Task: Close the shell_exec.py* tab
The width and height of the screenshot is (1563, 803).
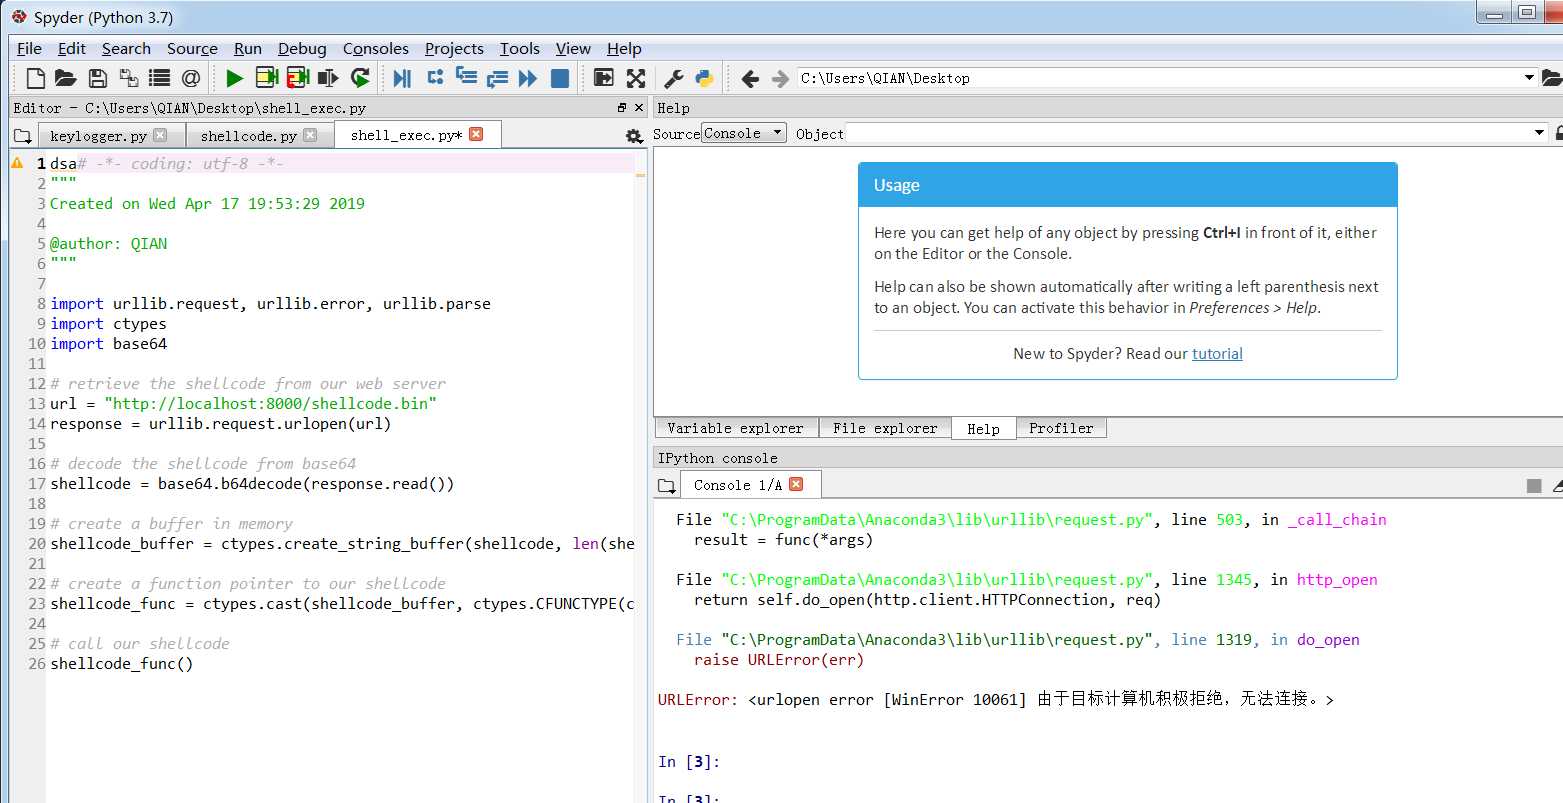Action: point(476,134)
